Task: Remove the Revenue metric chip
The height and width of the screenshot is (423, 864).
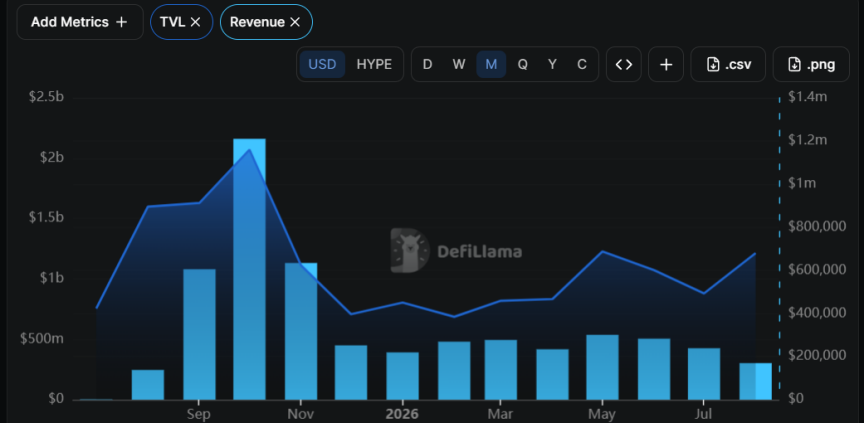Action: (x=295, y=22)
